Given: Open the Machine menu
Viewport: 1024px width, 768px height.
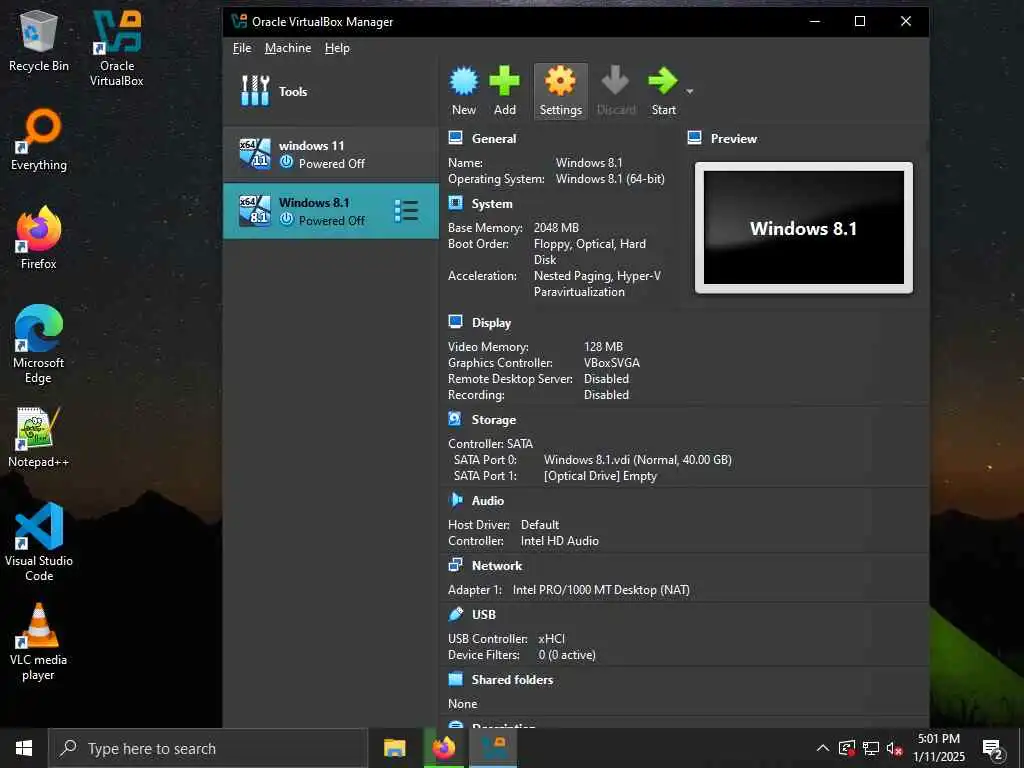Looking at the screenshot, I should point(288,48).
